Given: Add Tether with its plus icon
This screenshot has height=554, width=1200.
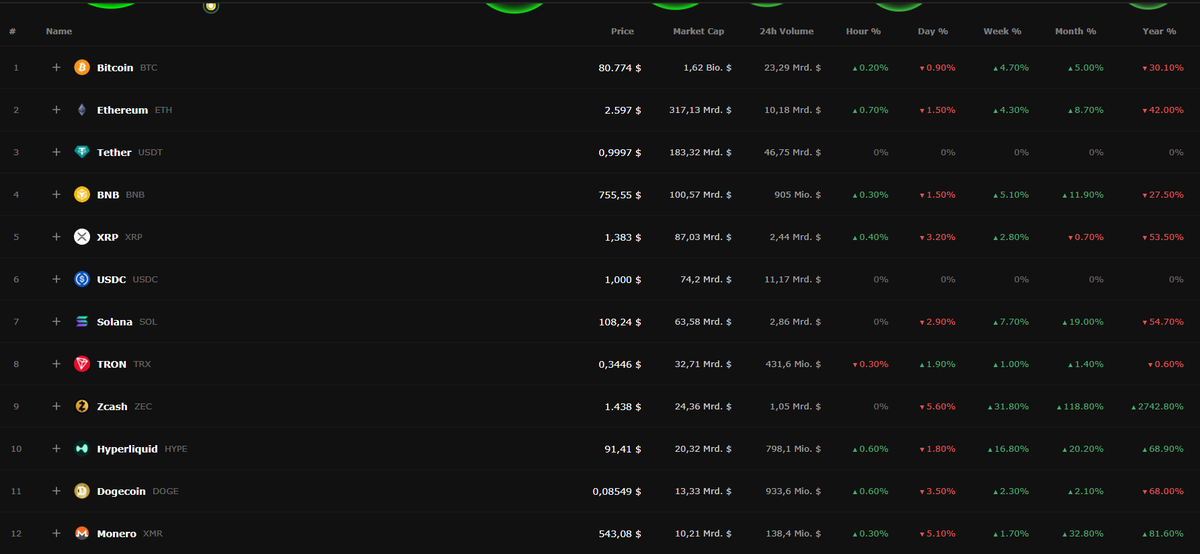Looking at the screenshot, I should (56, 152).
